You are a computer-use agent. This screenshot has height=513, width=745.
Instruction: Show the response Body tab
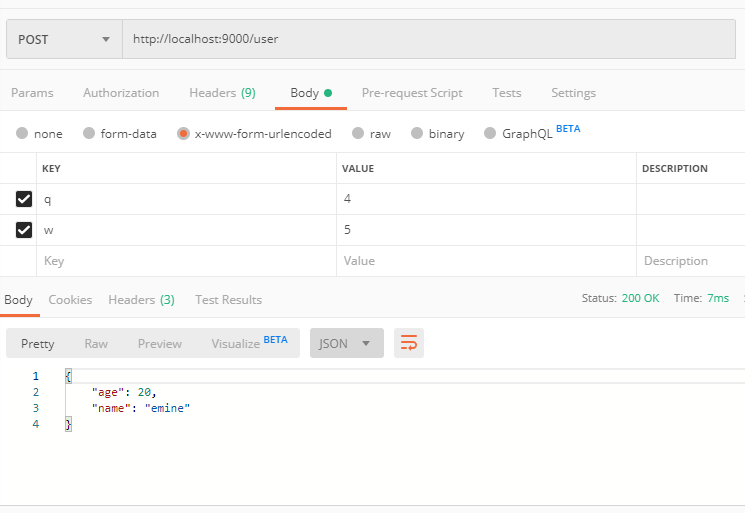tap(19, 300)
